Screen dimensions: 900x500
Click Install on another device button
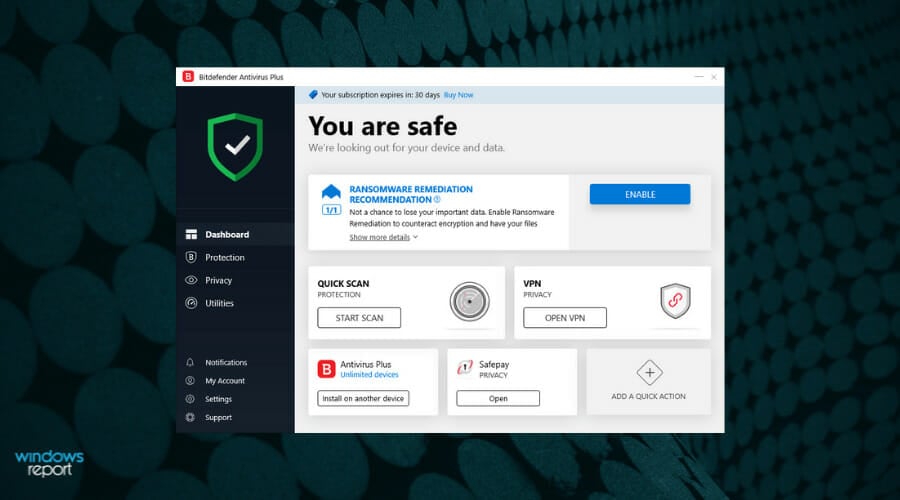[363, 398]
